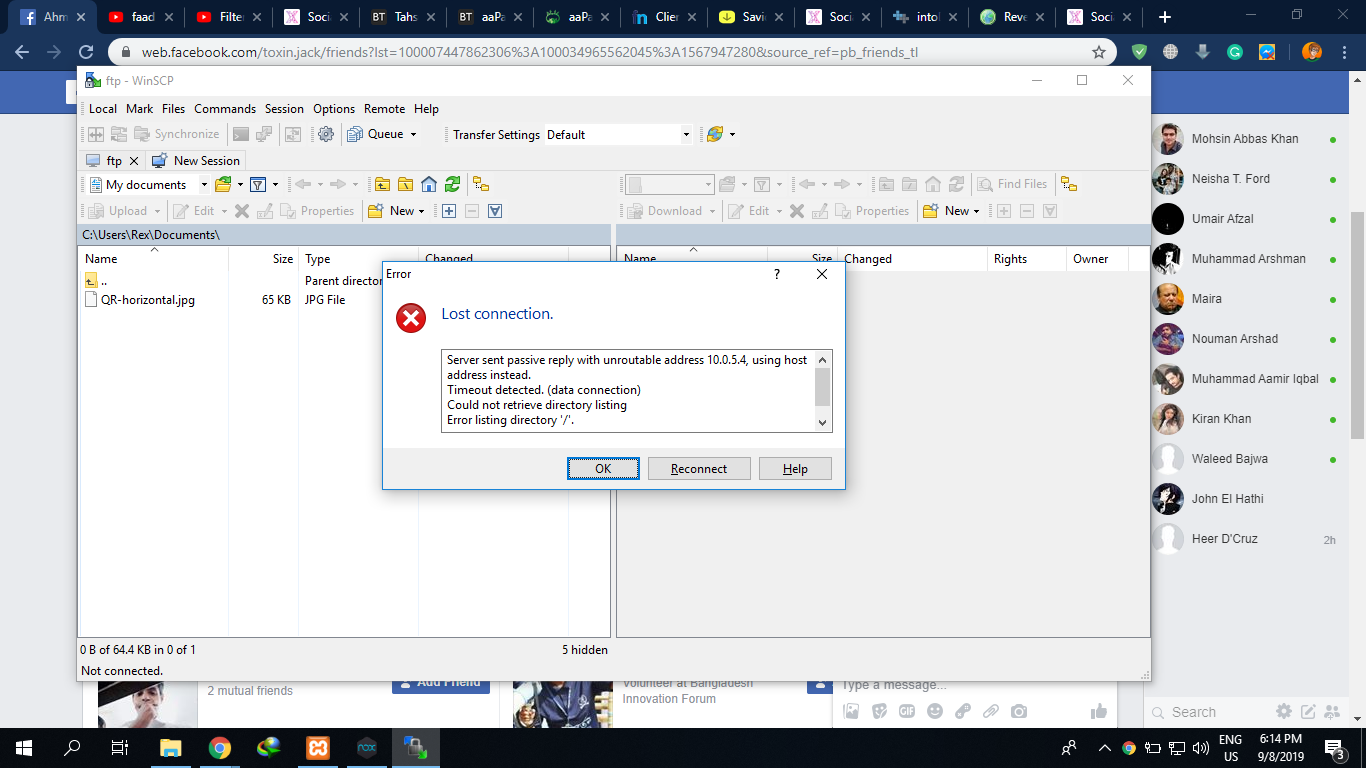The height and width of the screenshot is (768, 1366).
Task: Open the Commands menu
Action: (x=225, y=109)
